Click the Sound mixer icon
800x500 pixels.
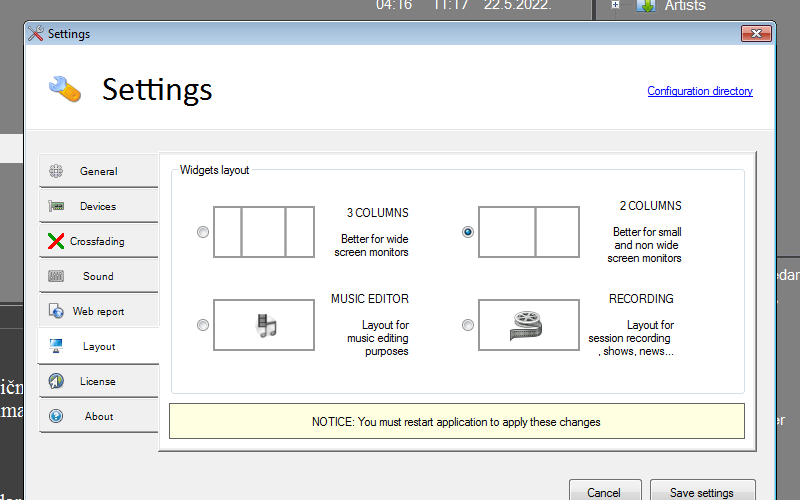pos(56,276)
